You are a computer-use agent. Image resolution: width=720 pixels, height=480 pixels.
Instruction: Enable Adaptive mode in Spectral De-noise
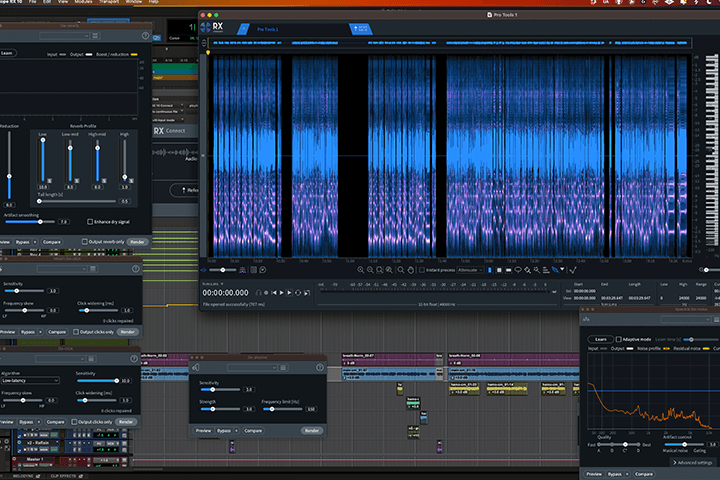(x=619, y=339)
